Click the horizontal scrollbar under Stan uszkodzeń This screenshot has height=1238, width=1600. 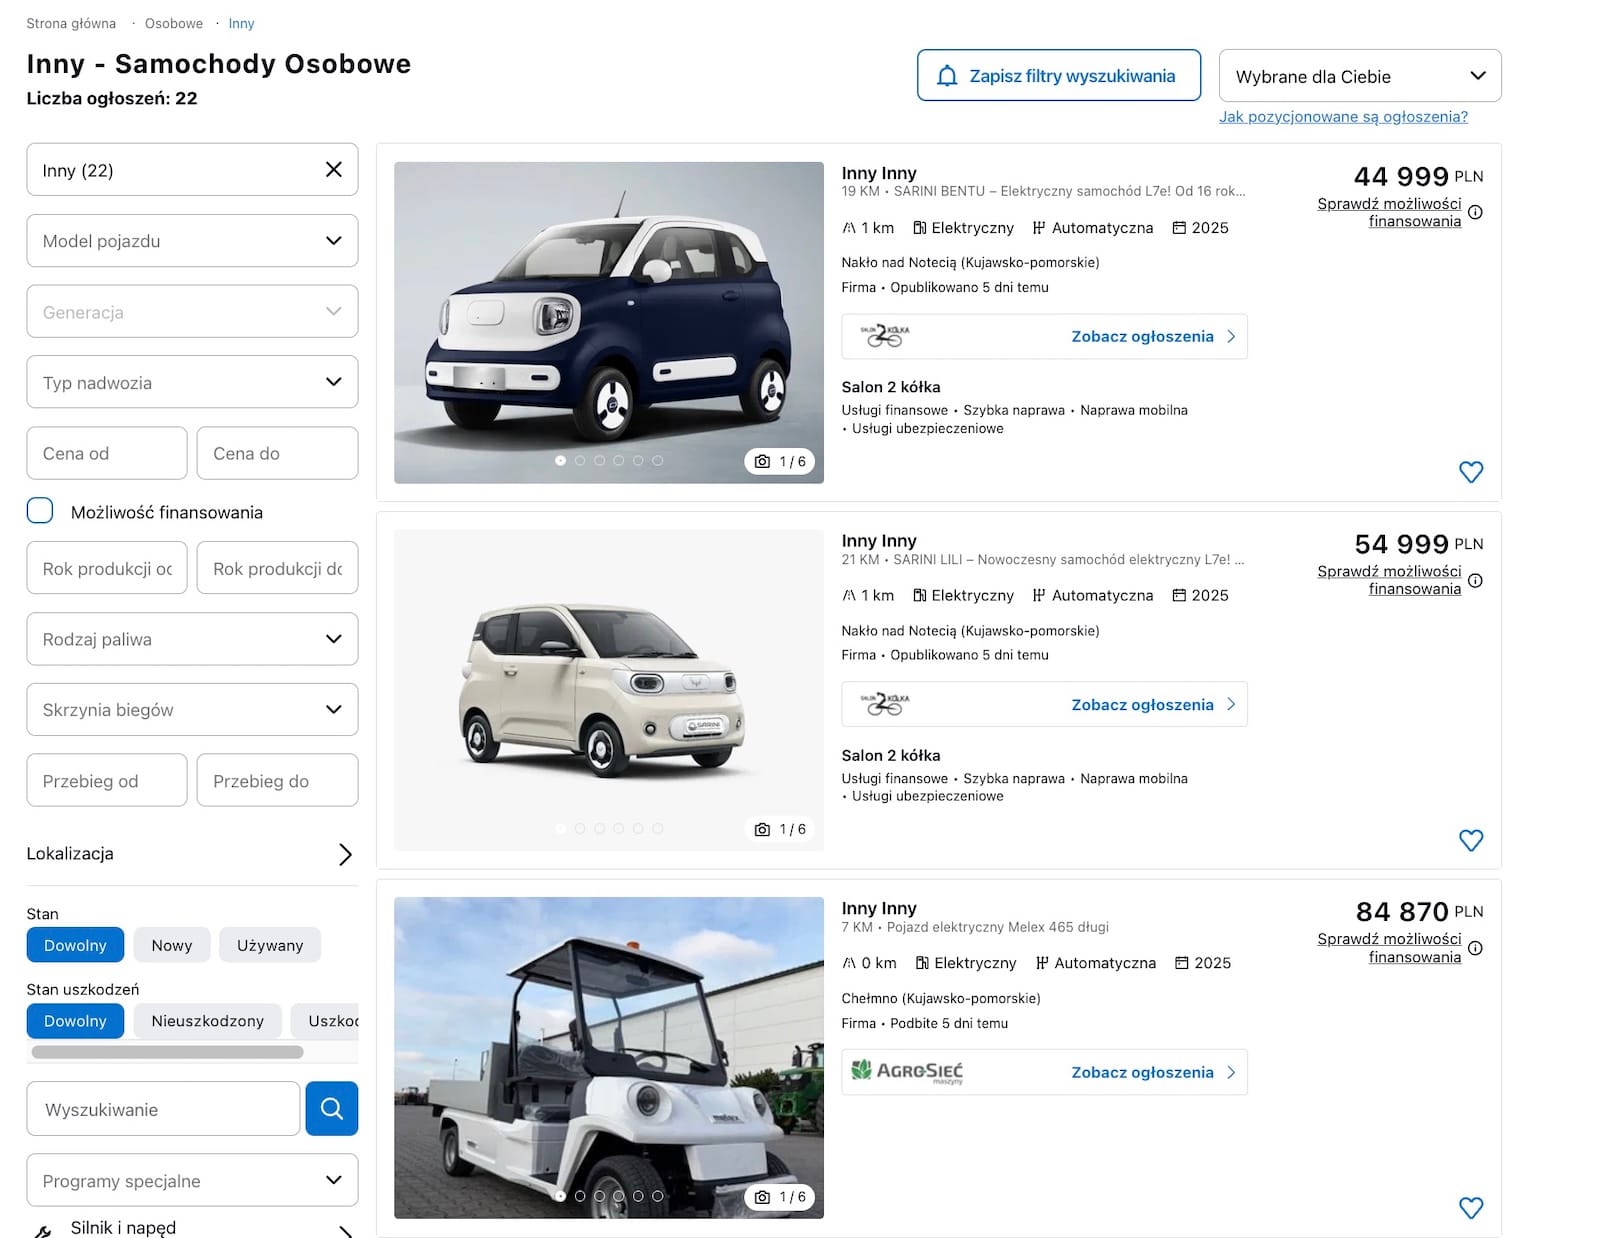click(167, 1052)
